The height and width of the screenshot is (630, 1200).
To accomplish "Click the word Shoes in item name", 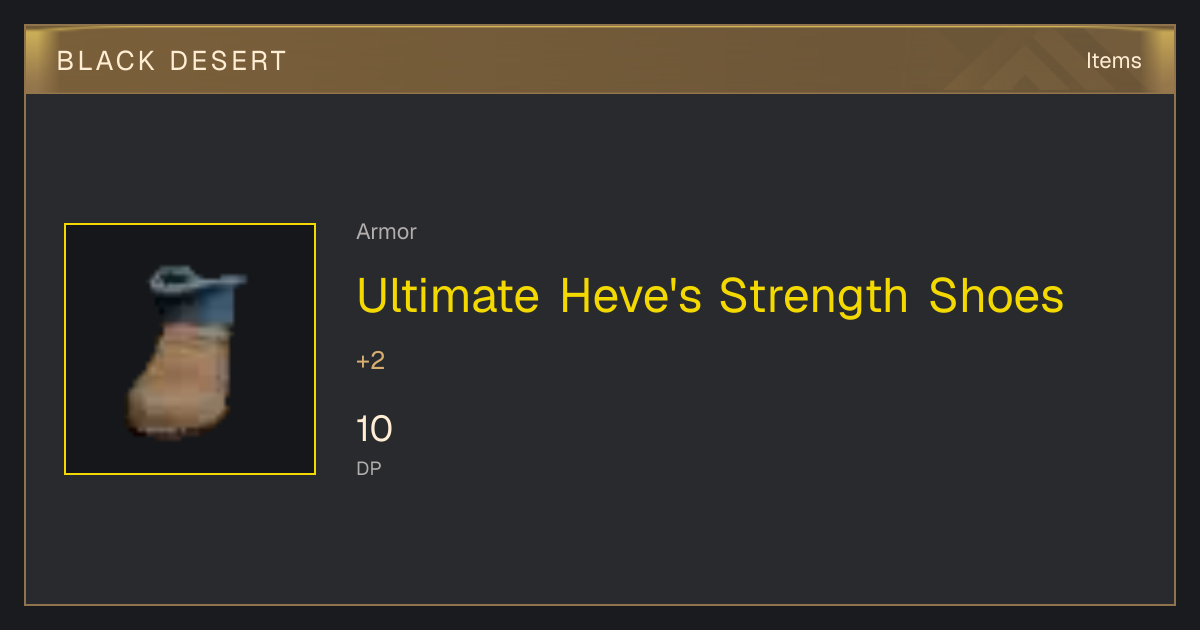I will (997, 296).
